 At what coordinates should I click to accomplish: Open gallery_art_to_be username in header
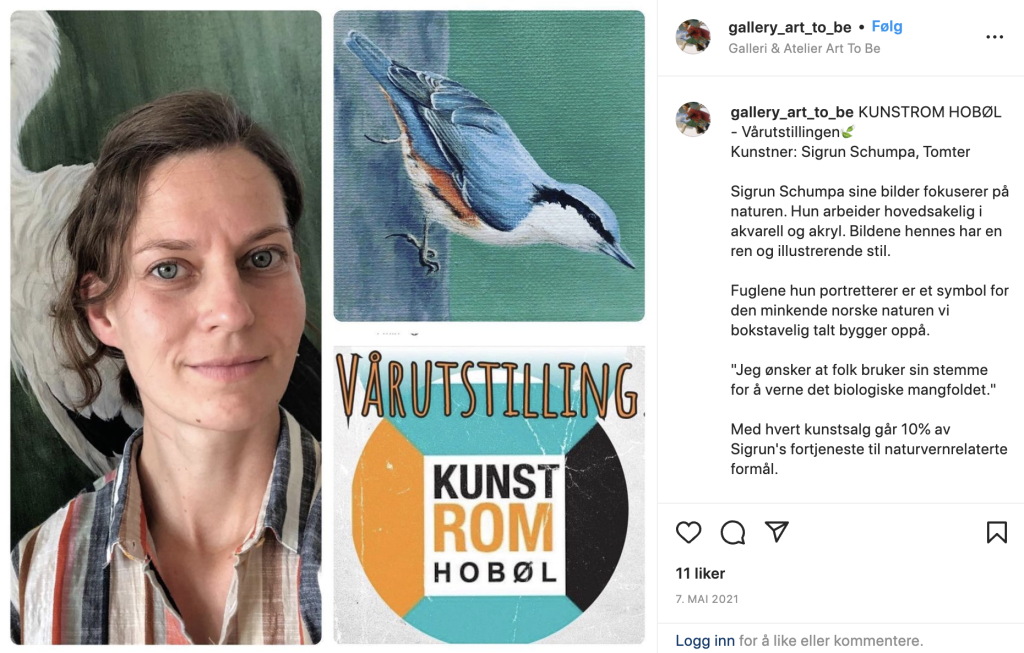point(790,27)
